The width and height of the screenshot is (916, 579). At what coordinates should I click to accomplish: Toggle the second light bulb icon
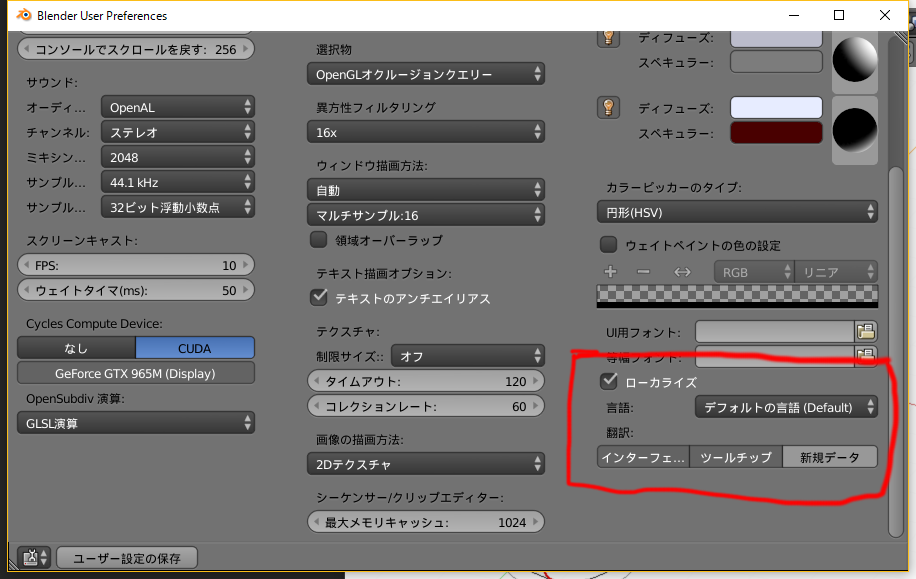(608, 108)
